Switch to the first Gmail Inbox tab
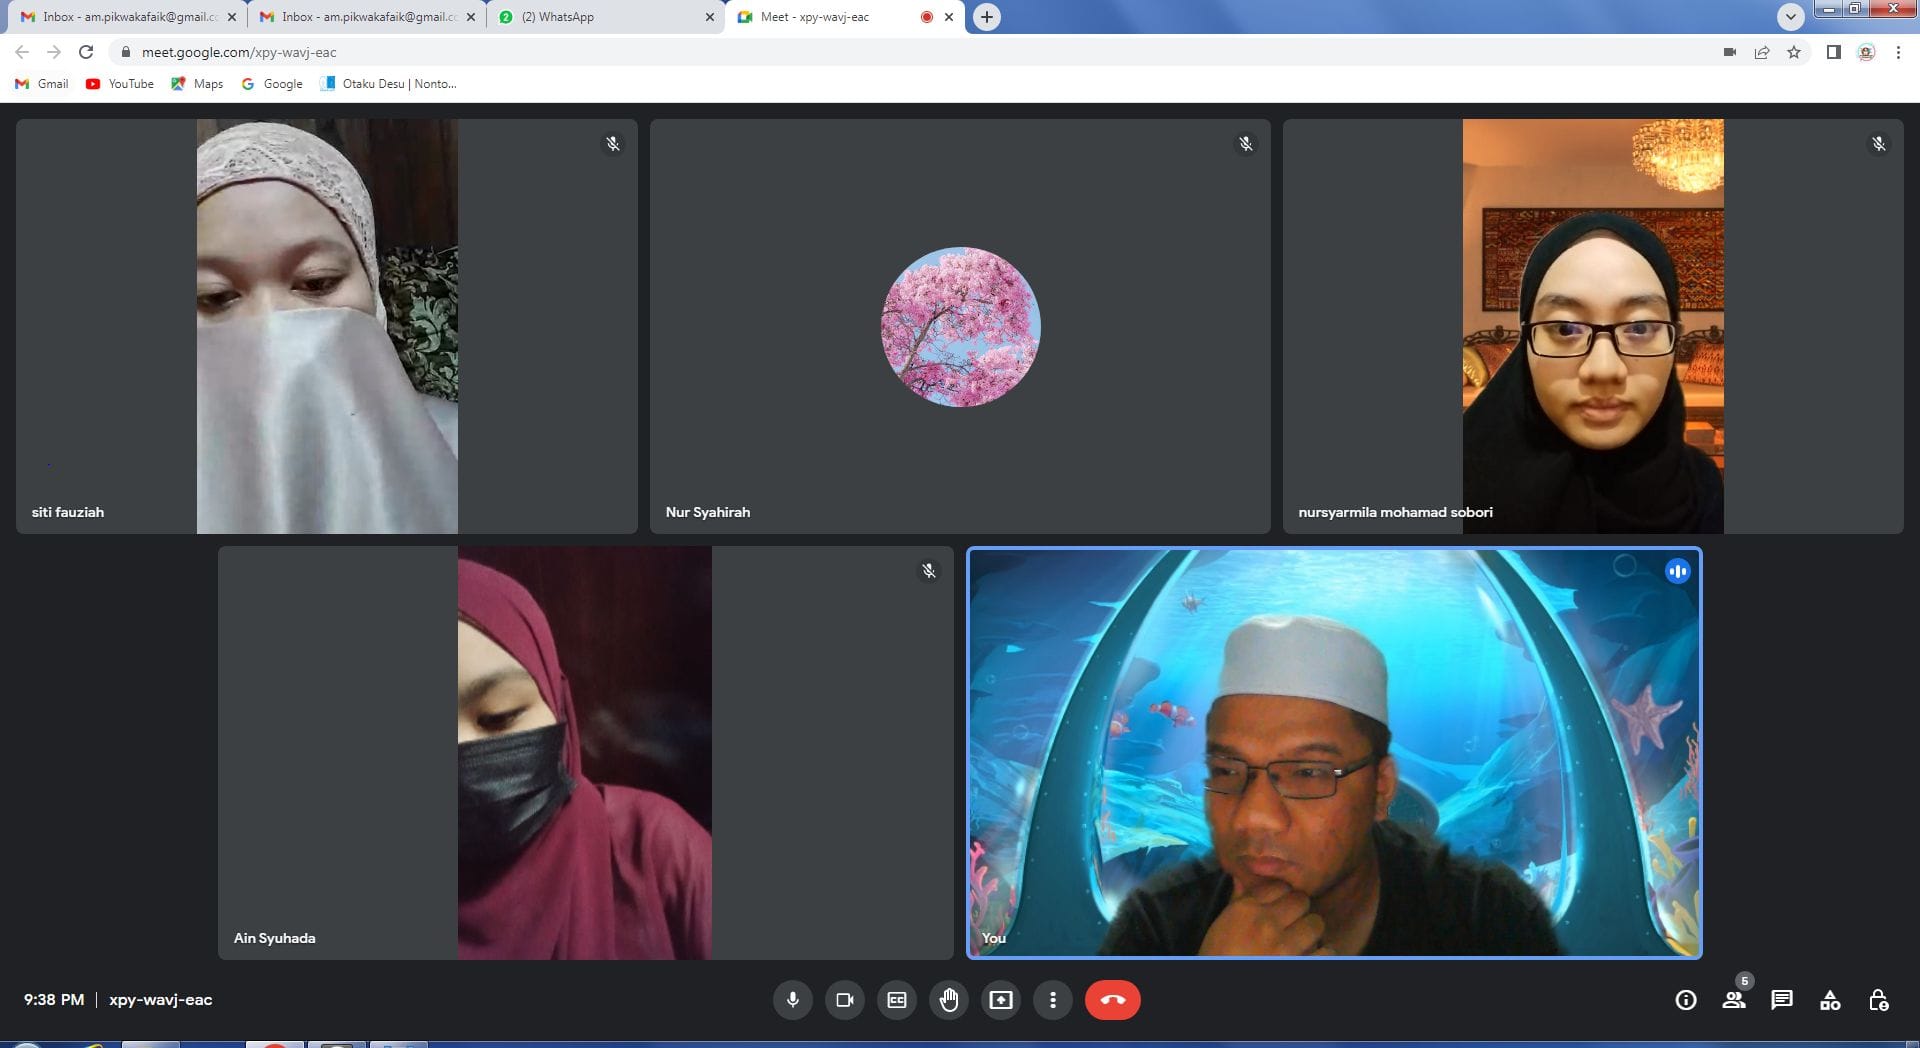 coord(125,17)
